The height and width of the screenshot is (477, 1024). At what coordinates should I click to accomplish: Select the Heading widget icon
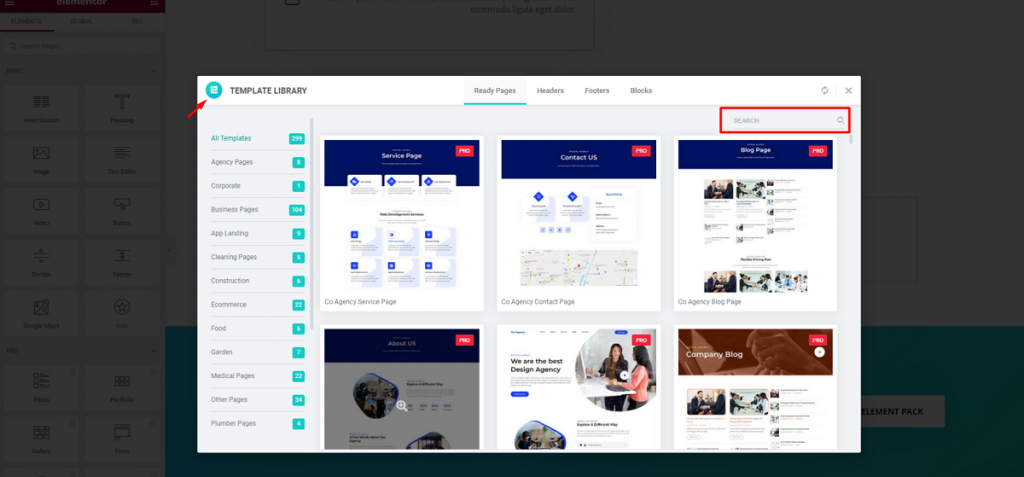[121, 102]
